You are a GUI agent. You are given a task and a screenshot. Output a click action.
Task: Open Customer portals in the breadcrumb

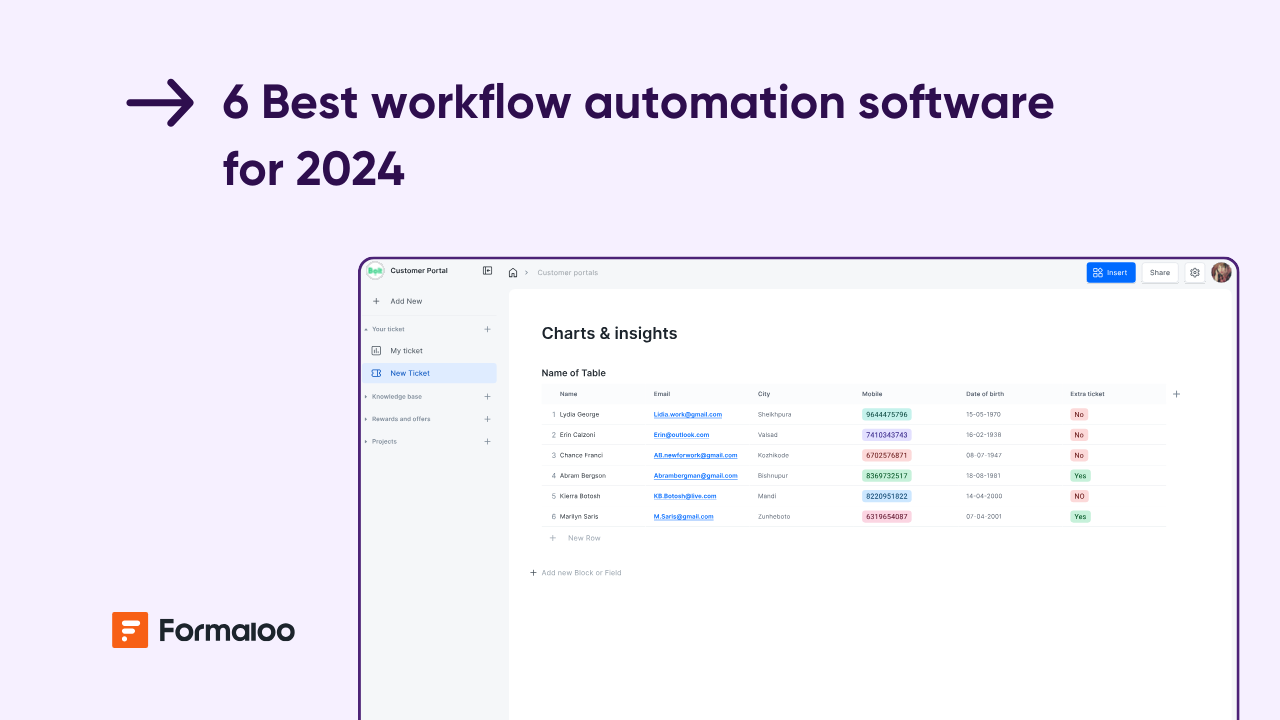pyautogui.click(x=567, y=272)
